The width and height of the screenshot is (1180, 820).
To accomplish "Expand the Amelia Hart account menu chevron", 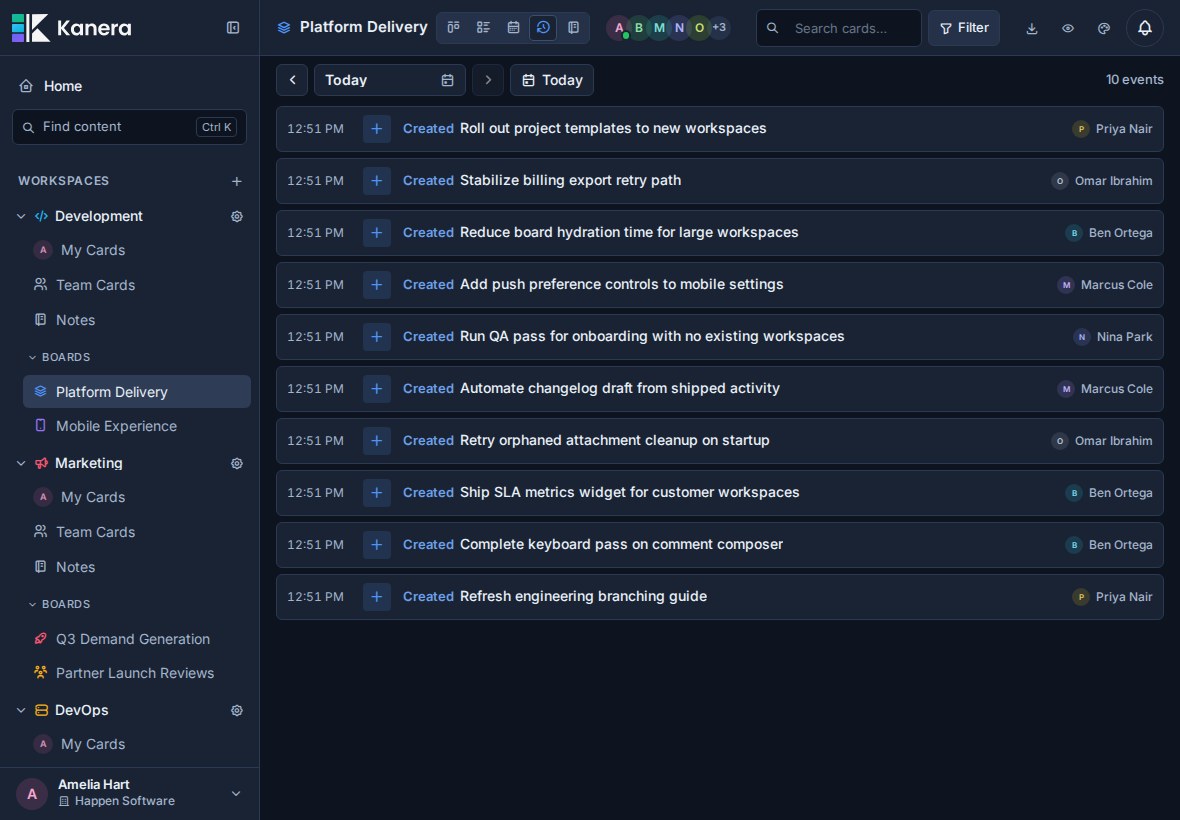I will (236, 794).
